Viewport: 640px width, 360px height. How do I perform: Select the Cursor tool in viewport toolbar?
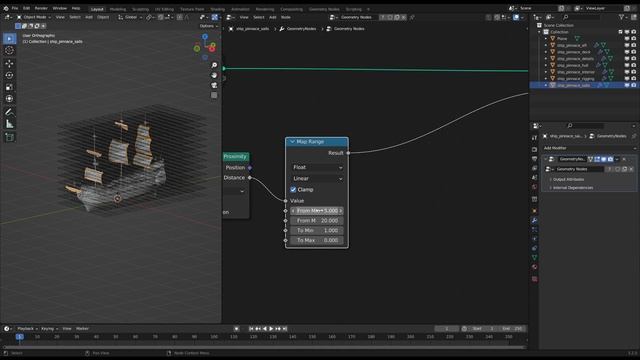coord(10,51)
